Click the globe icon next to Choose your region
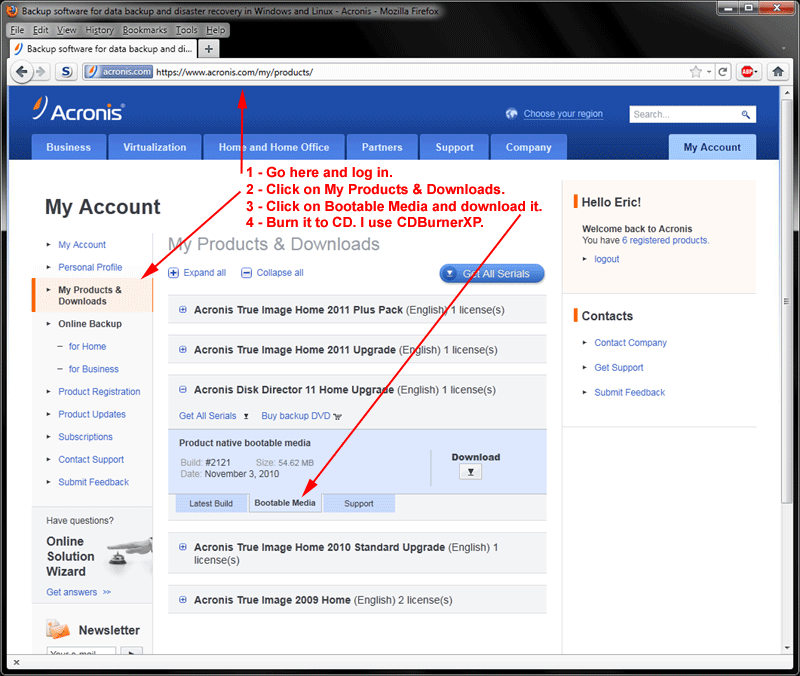The image size is (800, 676). tap(511, 113)
